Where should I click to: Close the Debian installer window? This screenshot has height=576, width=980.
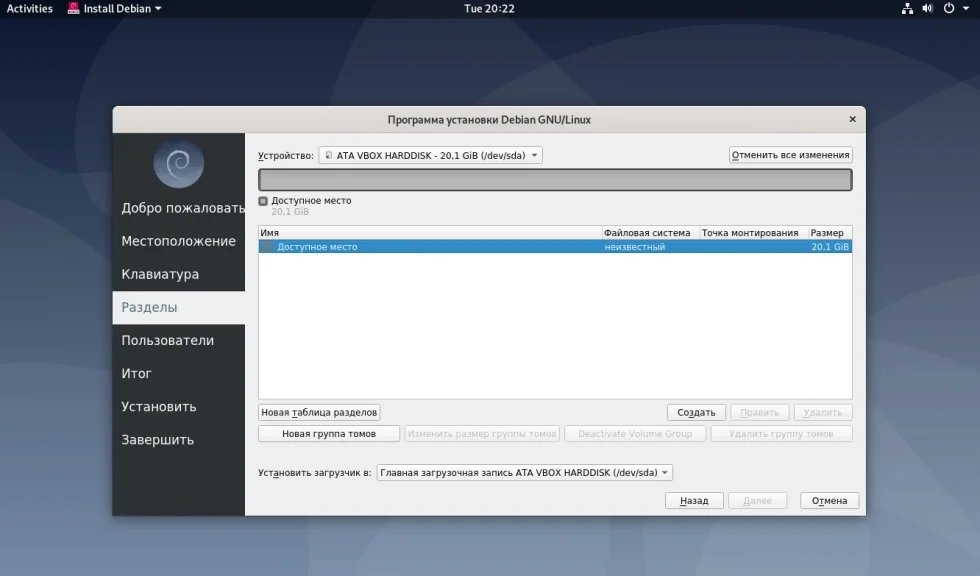pyautogui.click(x=852, y=119)
